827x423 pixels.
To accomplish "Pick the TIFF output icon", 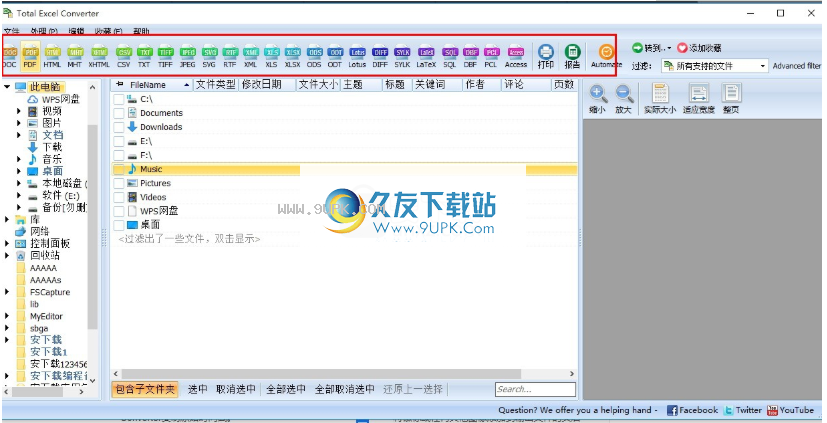I will pyautogui.click(x=166, y=56).
